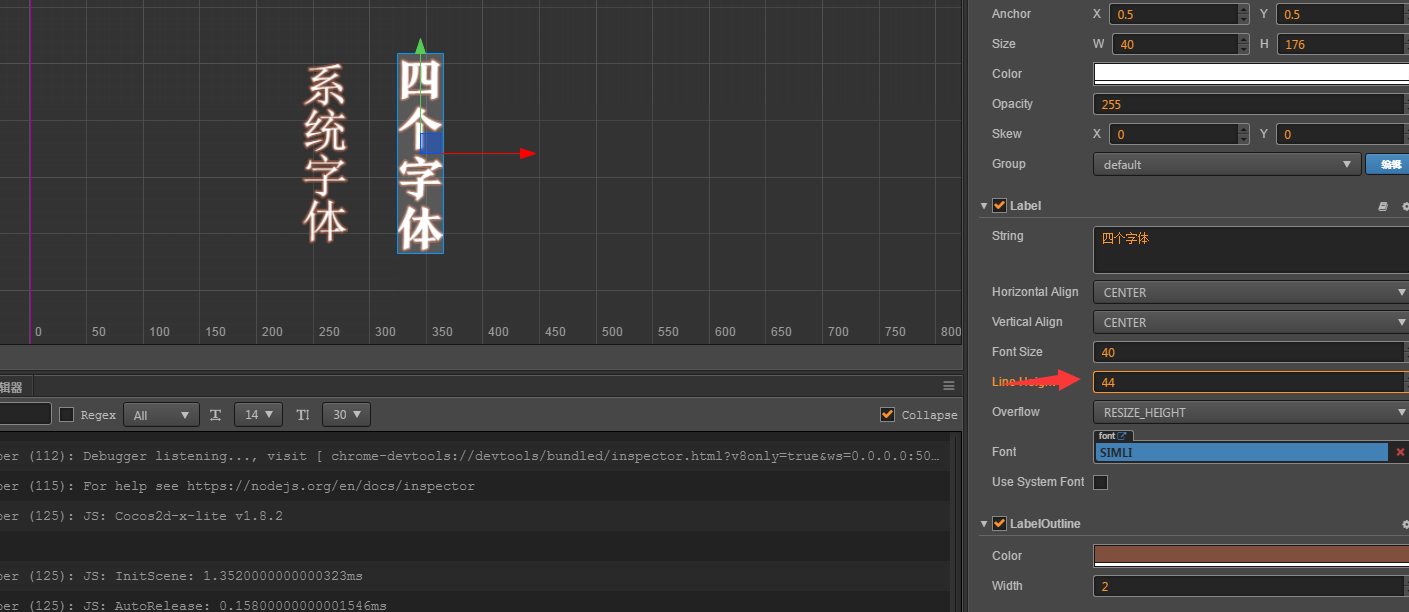Grab the green Y-axis gizmo arrow

421,45
